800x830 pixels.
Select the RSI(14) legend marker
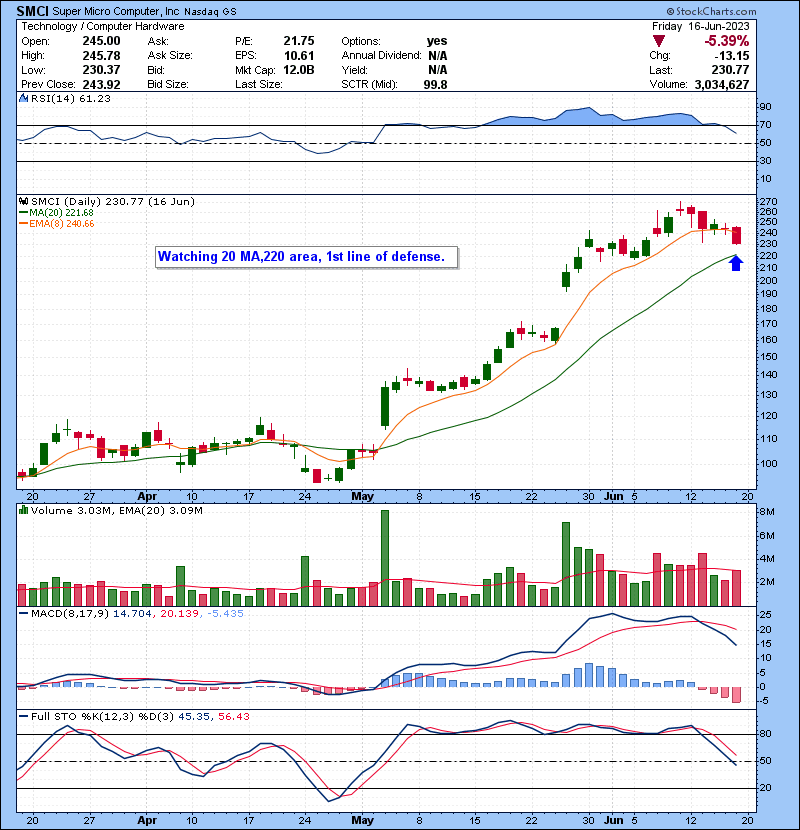click(22, 99)
